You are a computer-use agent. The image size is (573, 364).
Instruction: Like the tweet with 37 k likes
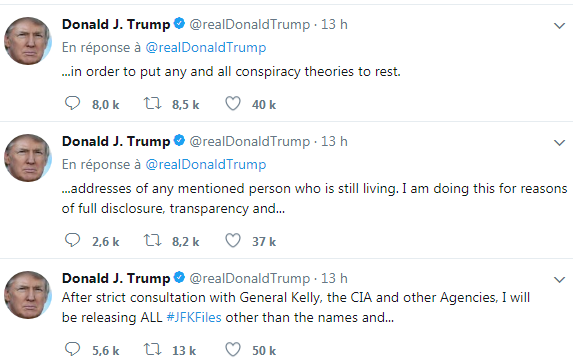233,240
